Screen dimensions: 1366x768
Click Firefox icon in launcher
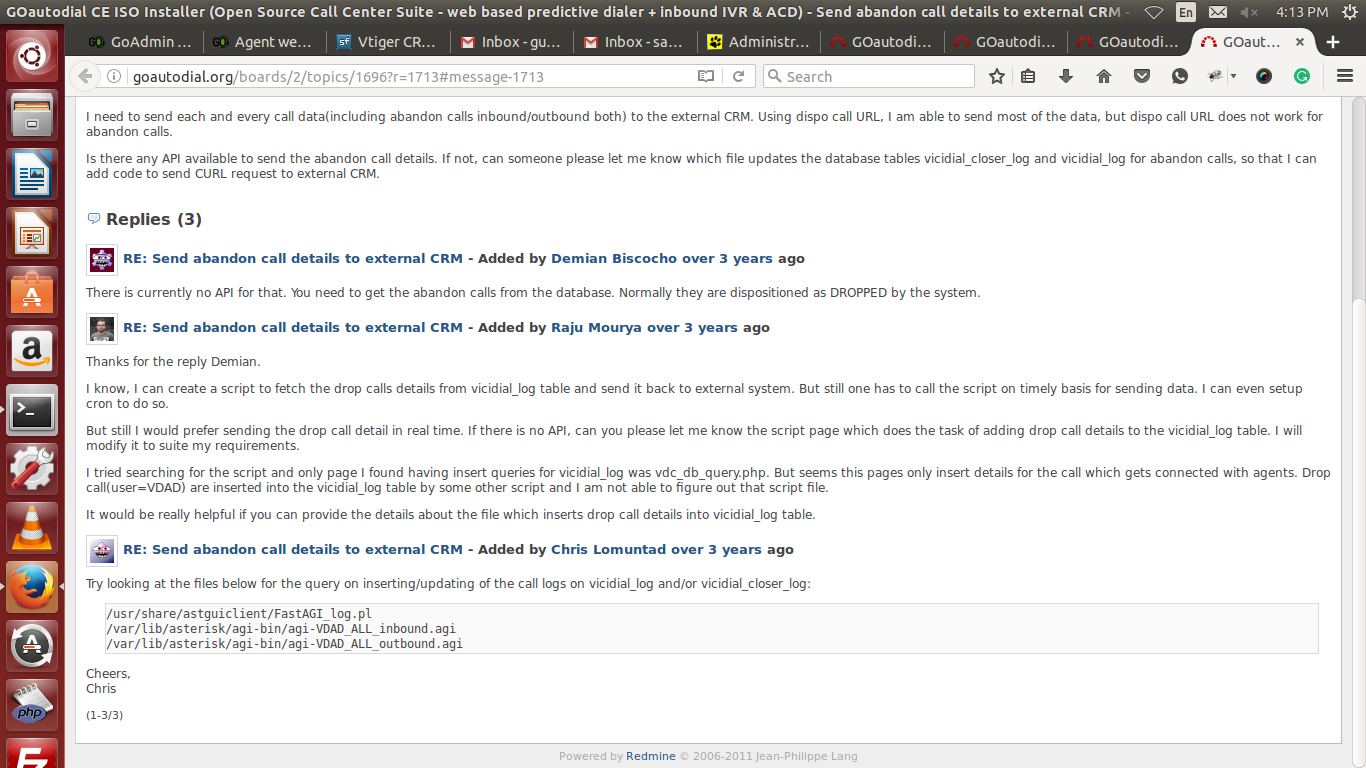click(32, 587)
